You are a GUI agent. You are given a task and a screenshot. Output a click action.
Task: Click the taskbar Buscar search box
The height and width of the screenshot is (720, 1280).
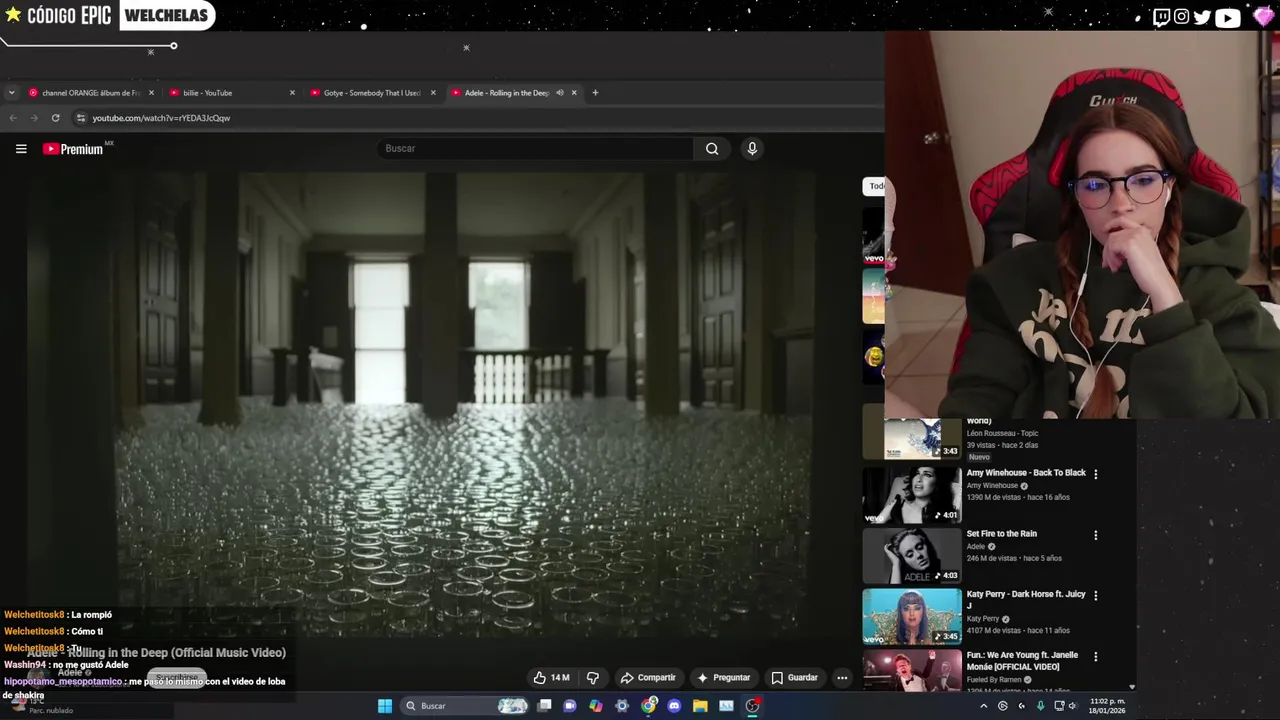[465, 706]
